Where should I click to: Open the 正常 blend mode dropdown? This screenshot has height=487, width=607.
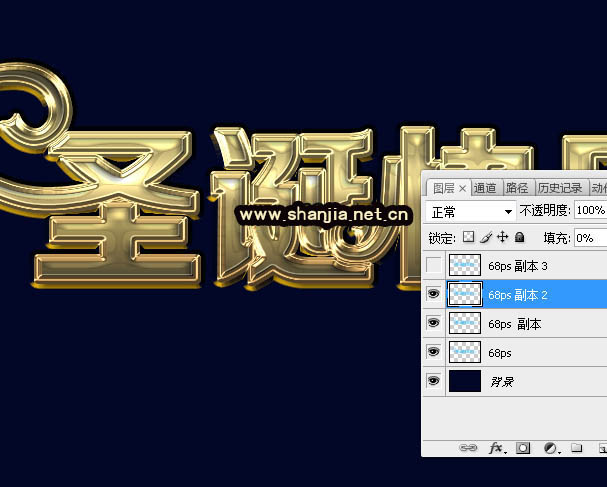coord(471,211)
